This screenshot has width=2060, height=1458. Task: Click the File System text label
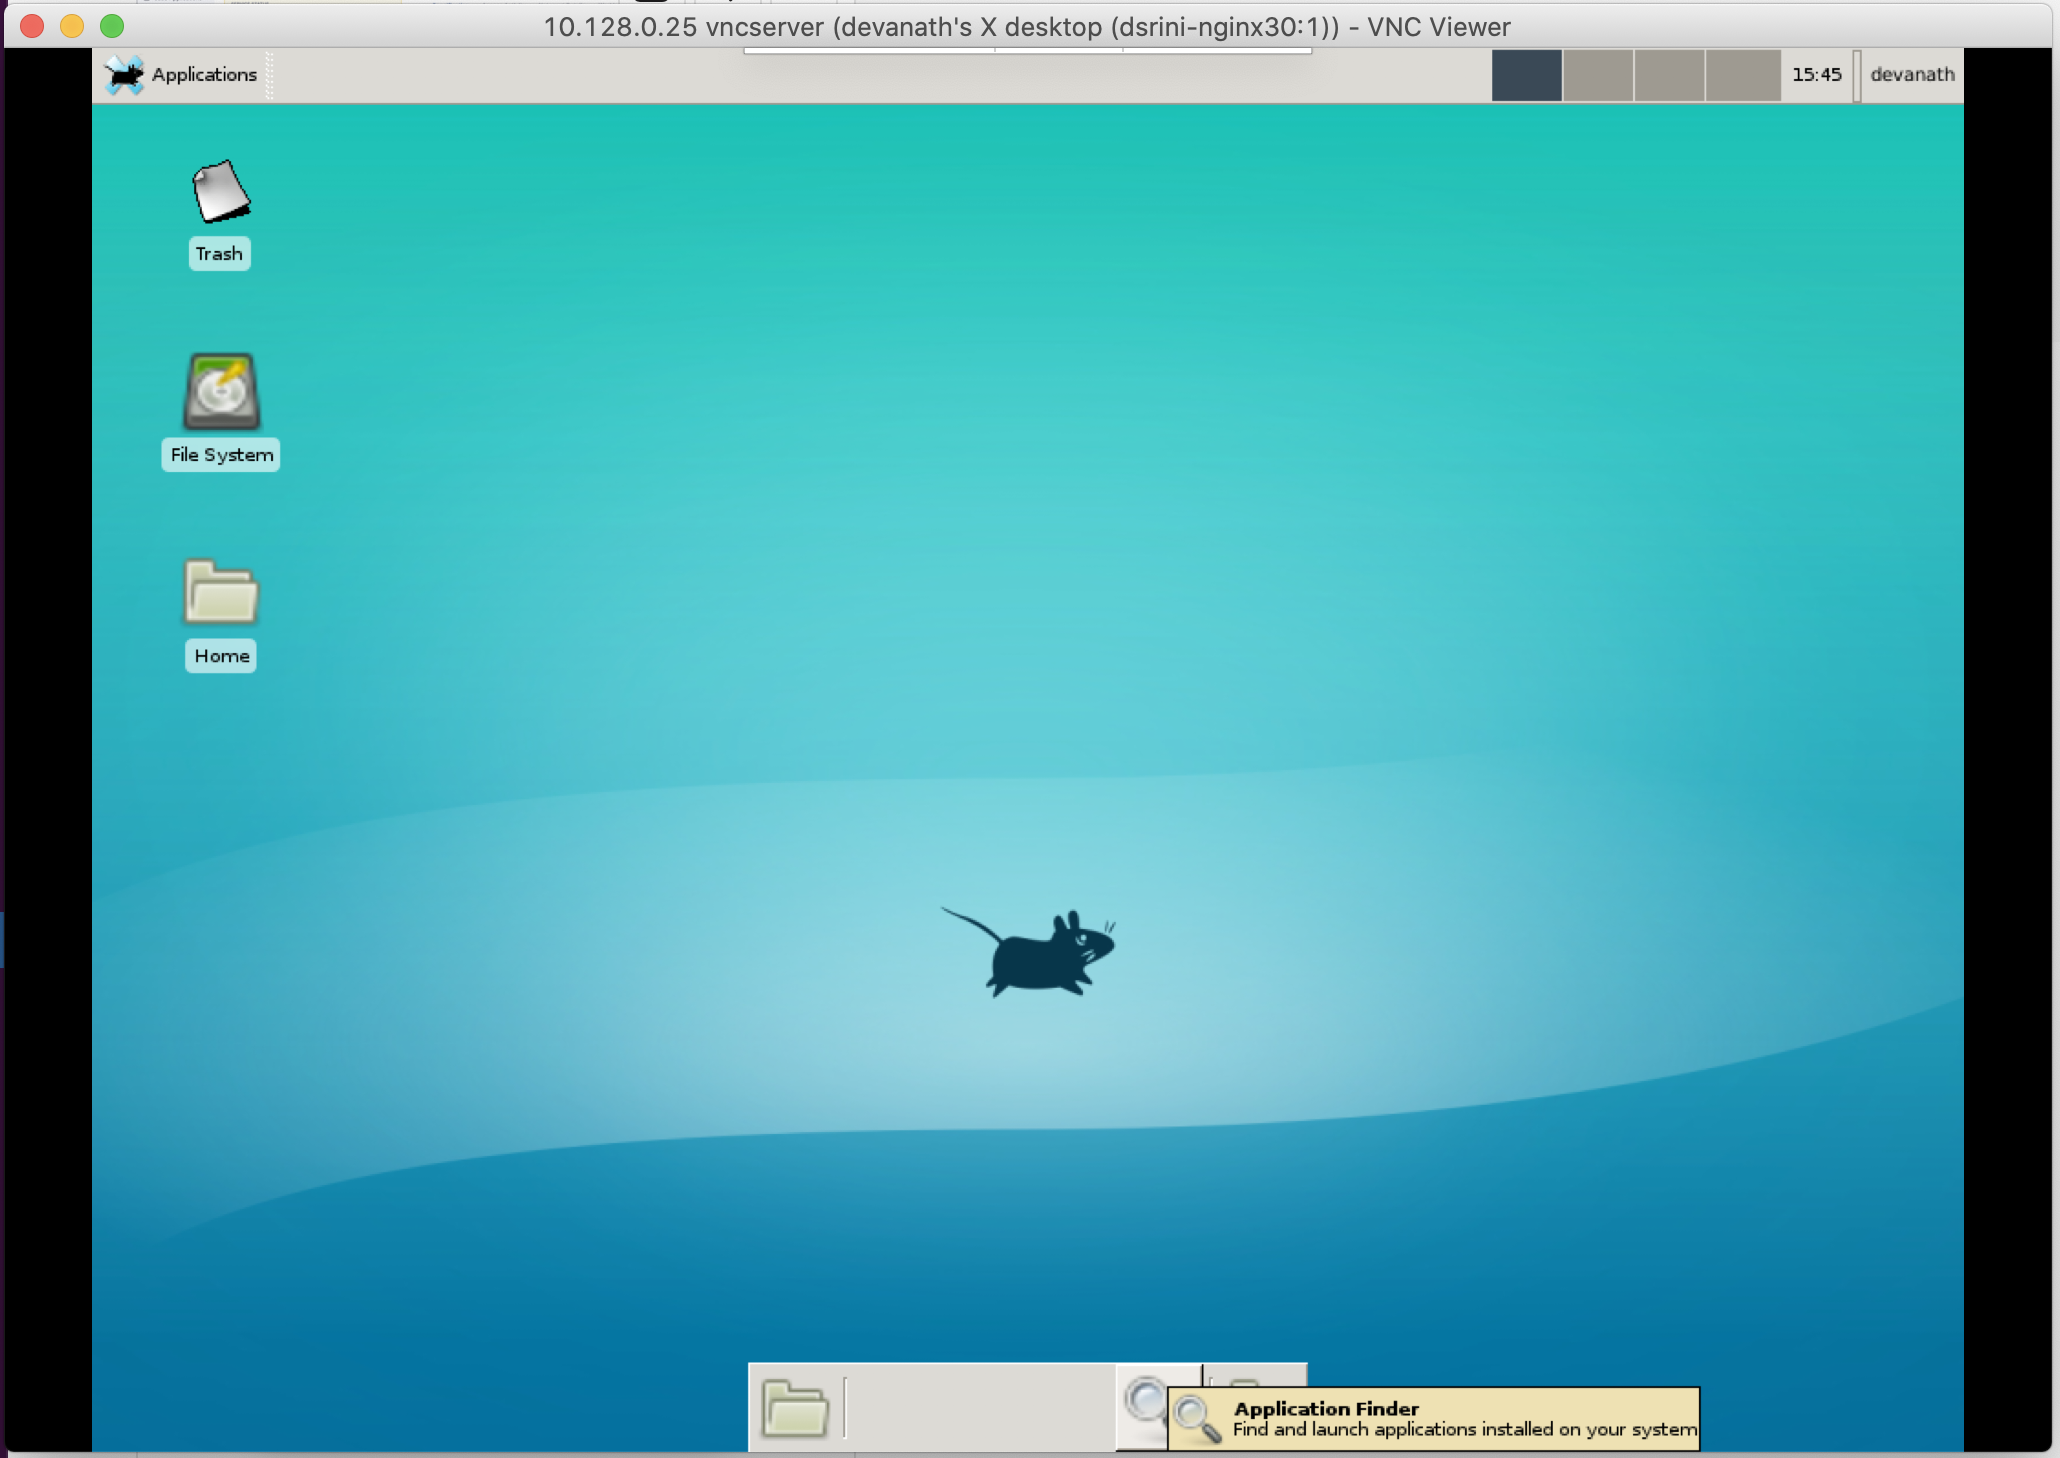click(x=221, y=455)
